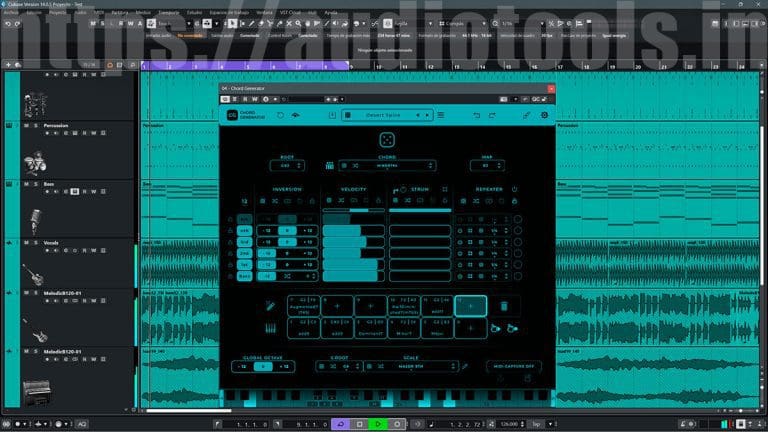Open the Root note selector
Screen dimensions: 768x432
(x=287, y=166)
